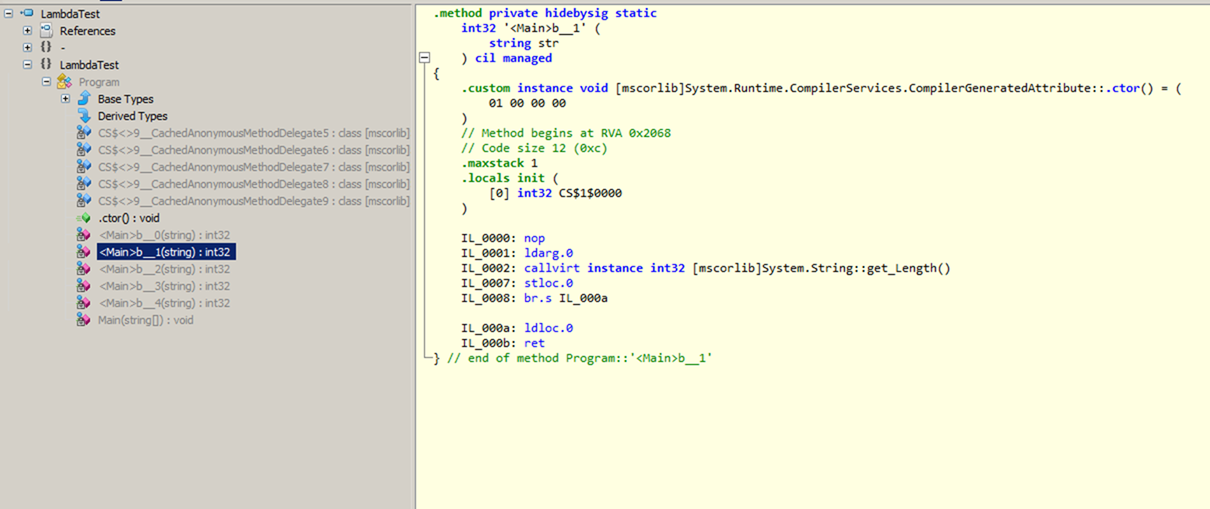Expand the Base Types node
1210x509 pixels.
click(65, 99)
